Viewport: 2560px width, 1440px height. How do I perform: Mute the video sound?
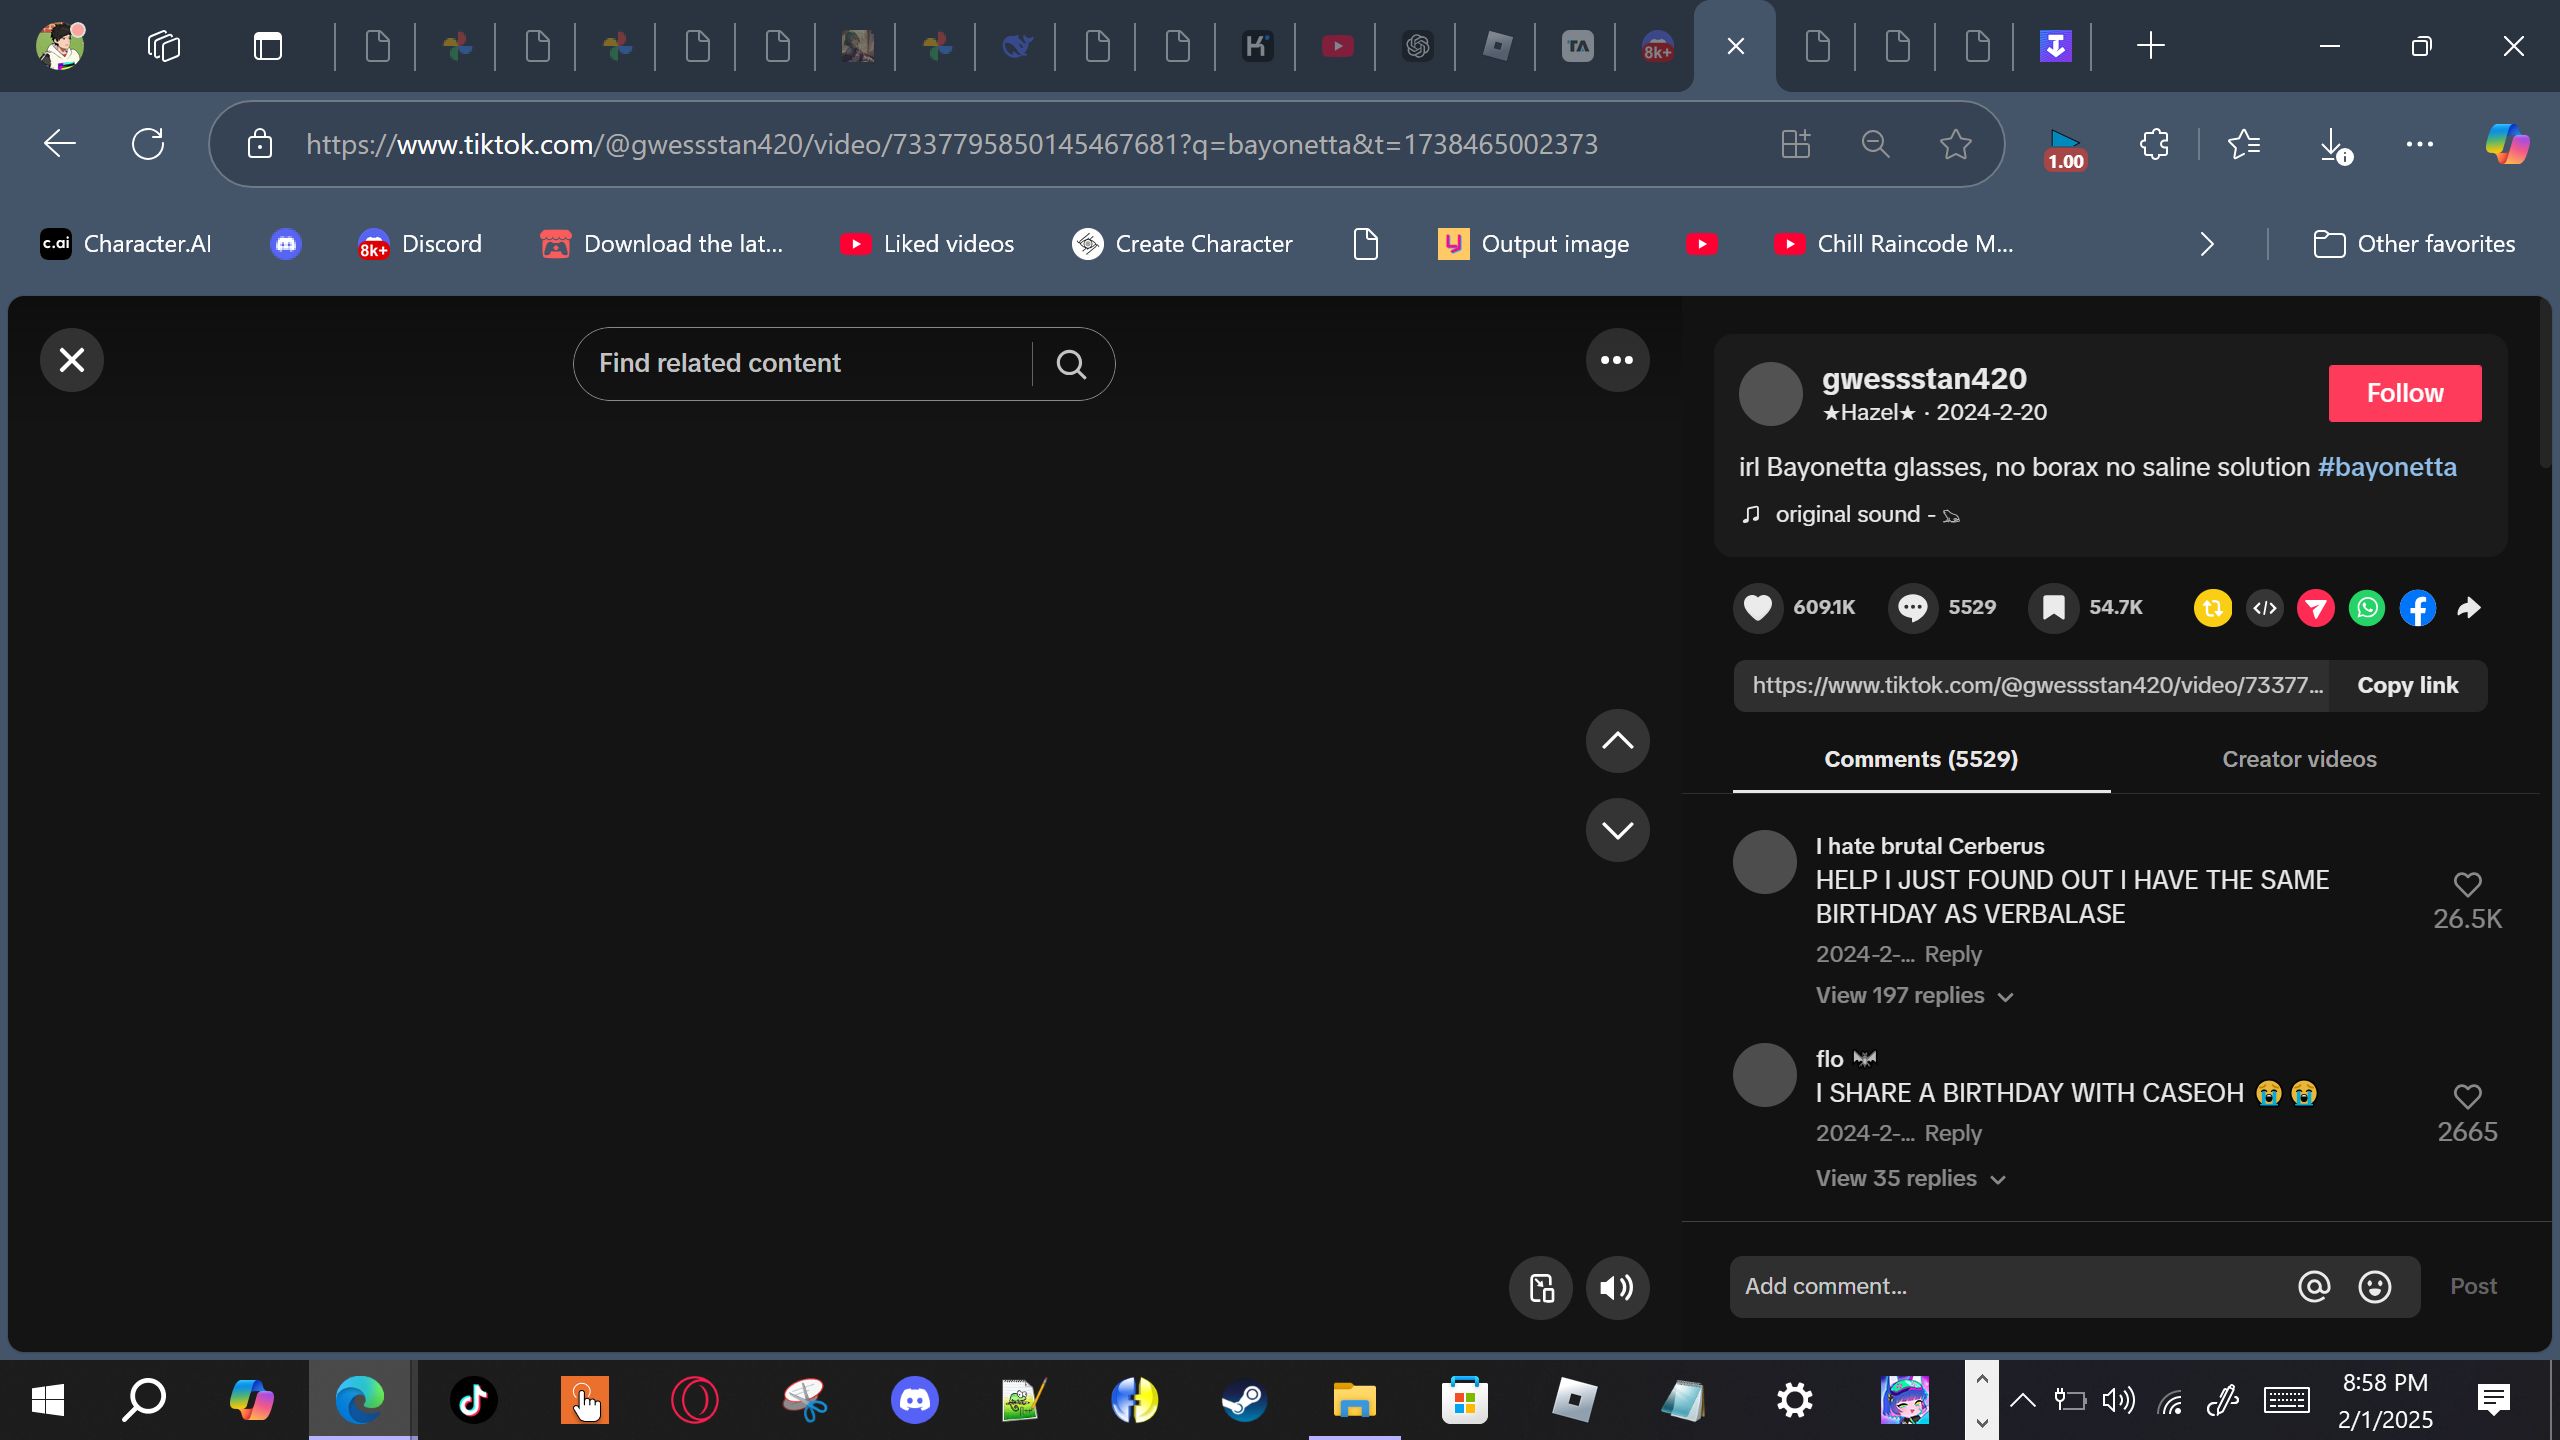click(x=1616, y=1287)
